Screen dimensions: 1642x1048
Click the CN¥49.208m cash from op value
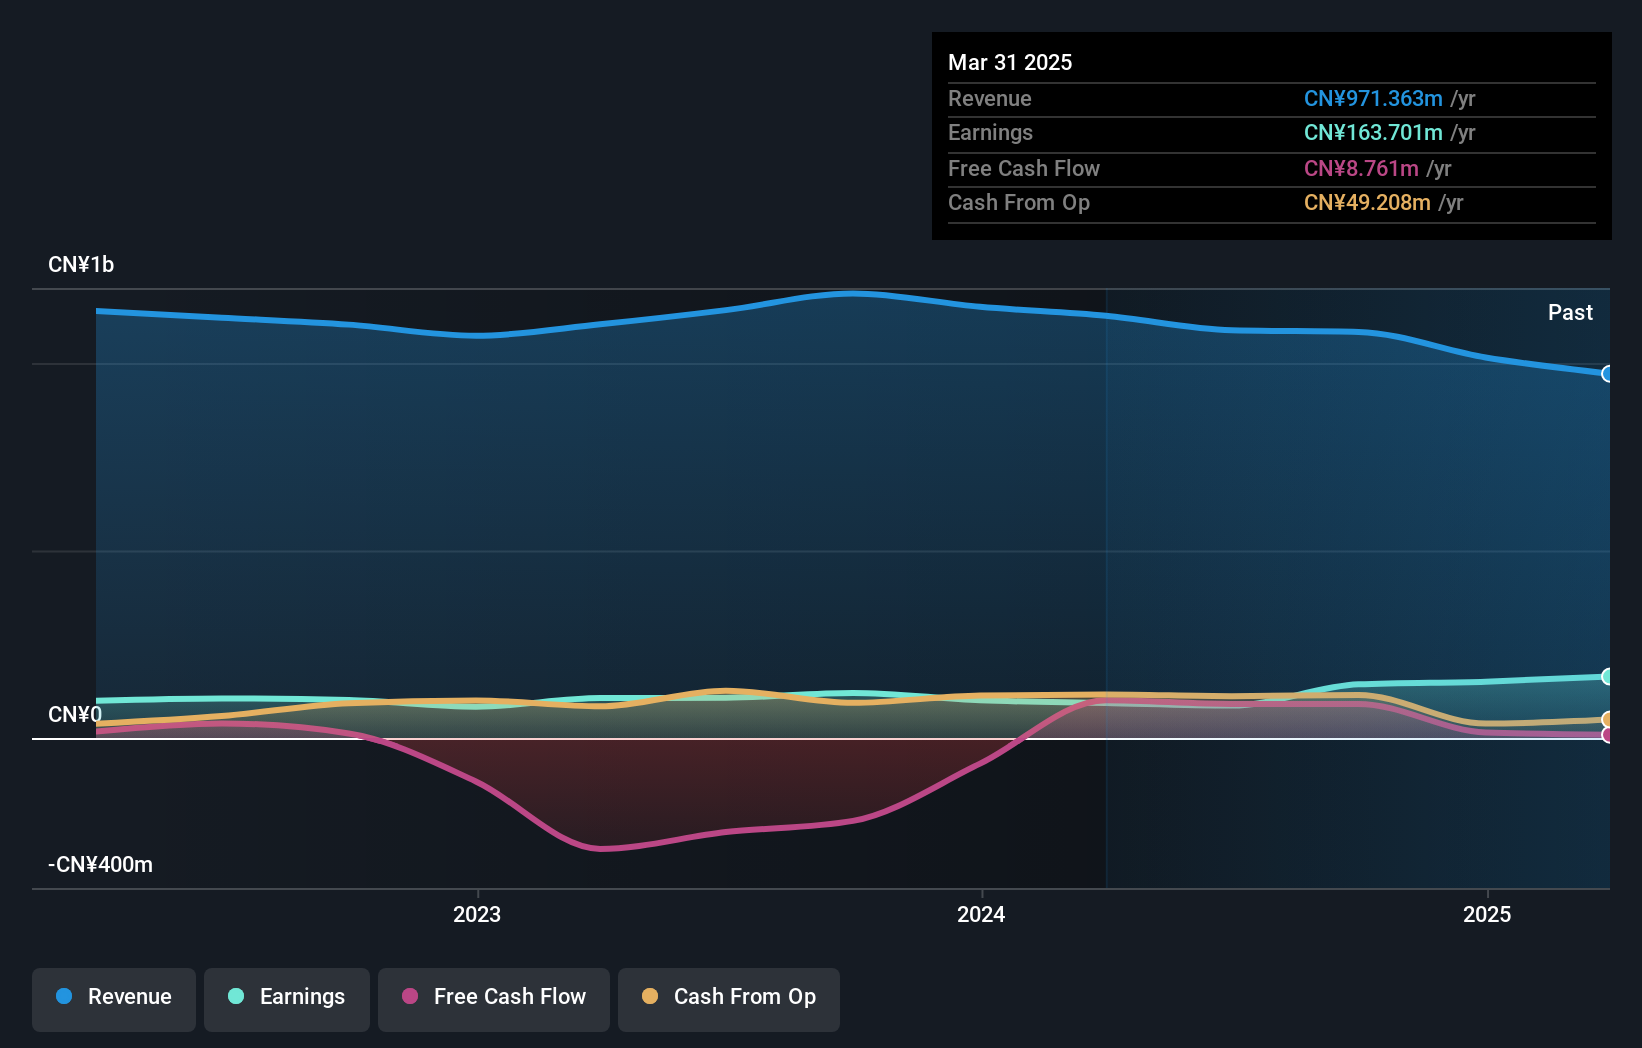click(1367, 203)
